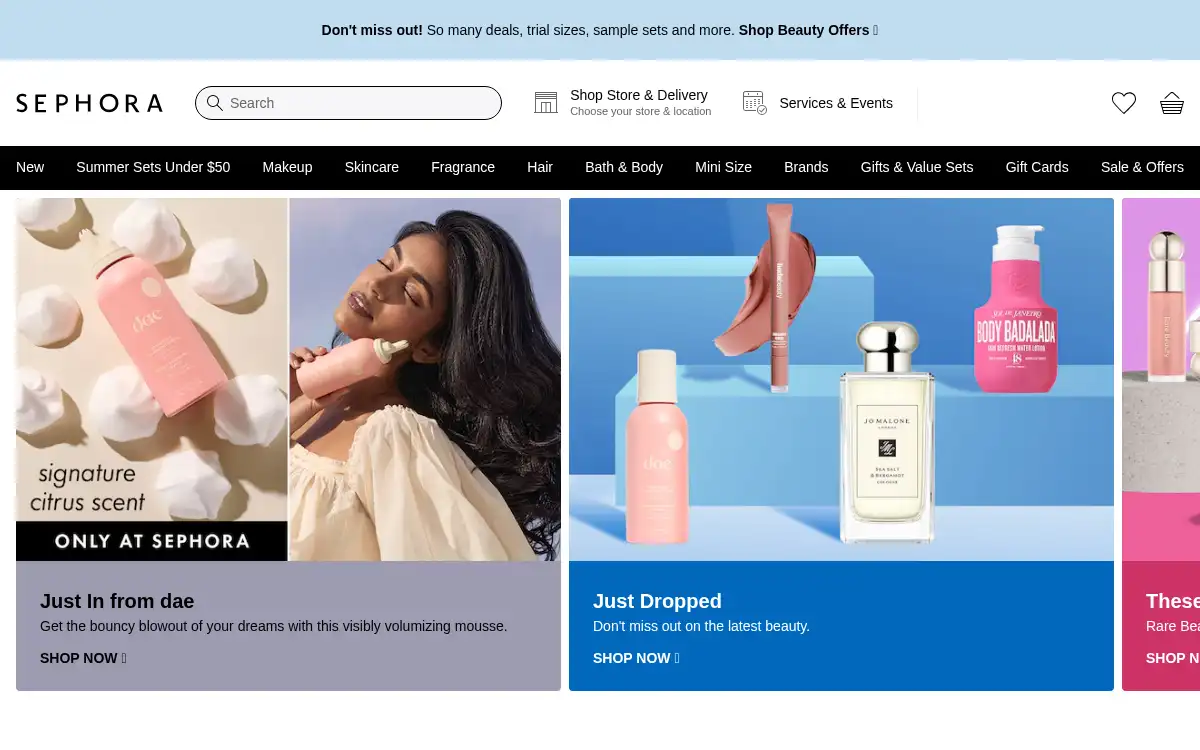Open the Mini Size menu
Screen dimensions: 1200x750
(x=723, y=167)
